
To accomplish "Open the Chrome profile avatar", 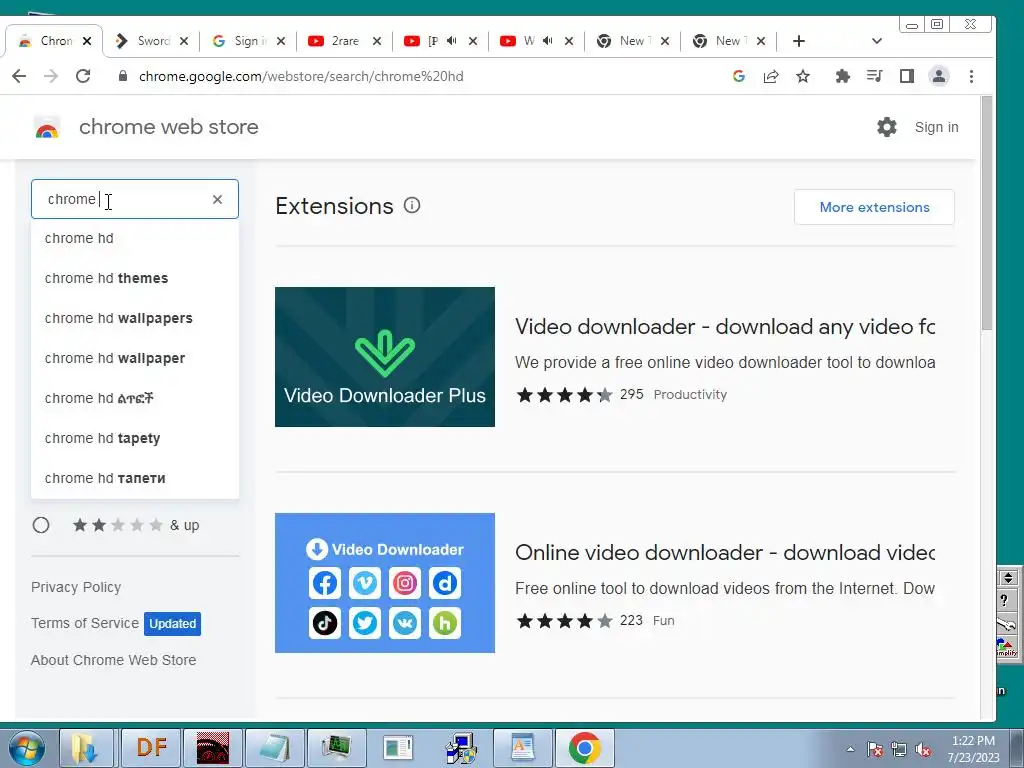I will click(939, 76).
